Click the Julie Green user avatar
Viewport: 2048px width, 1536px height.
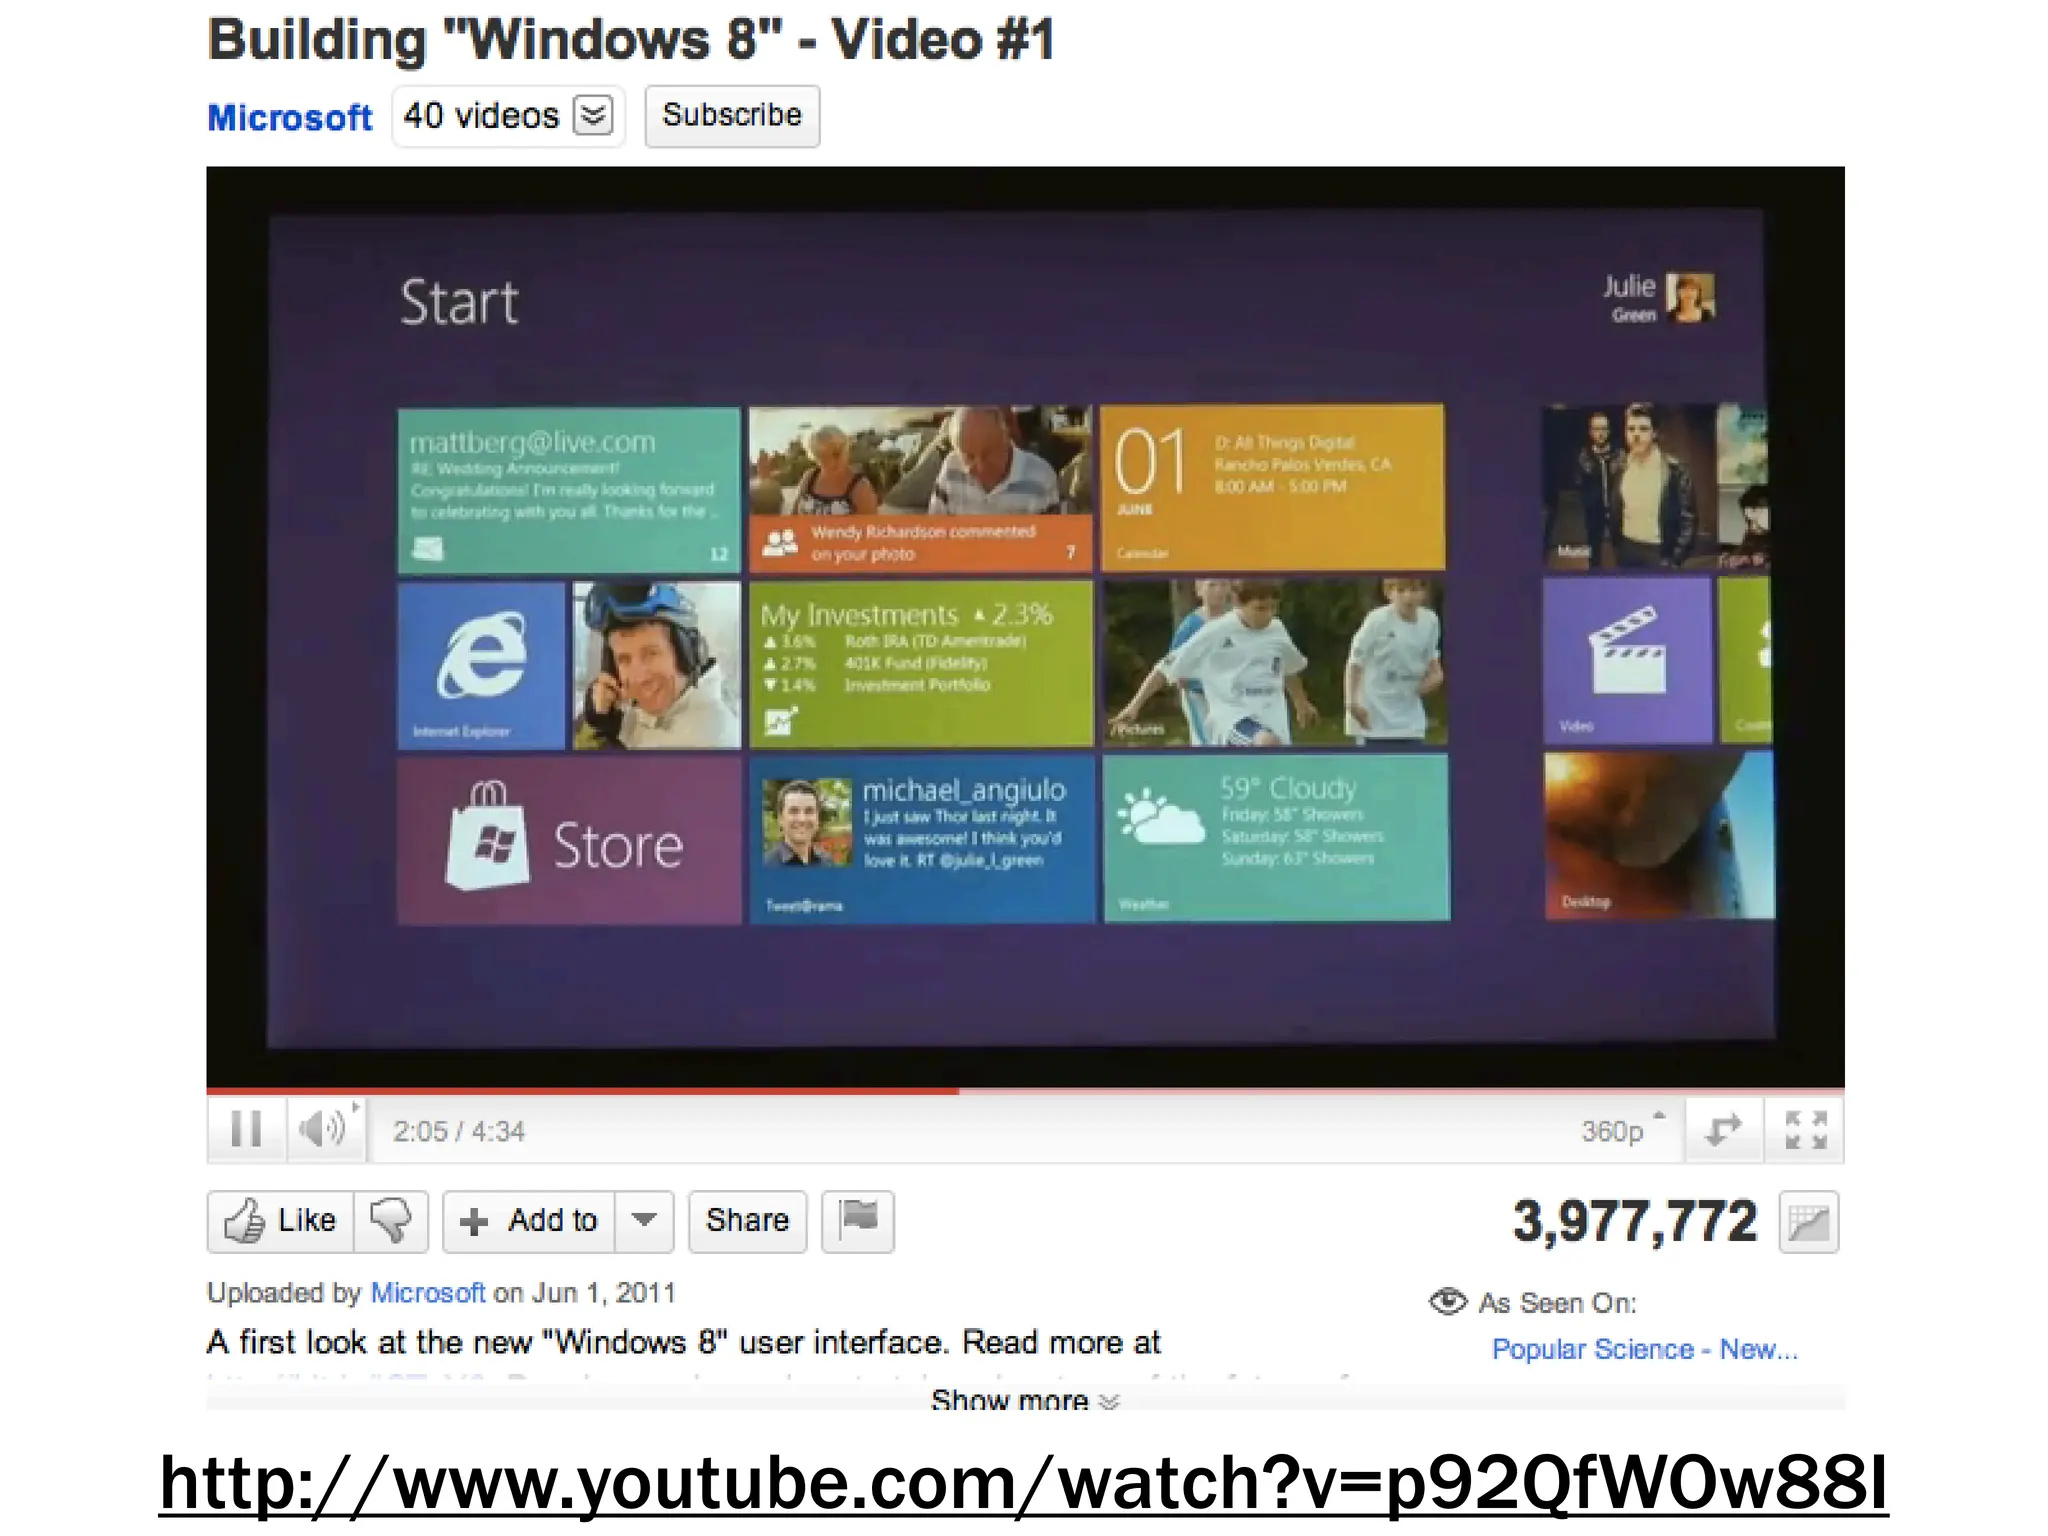[x=1690, y=297]
